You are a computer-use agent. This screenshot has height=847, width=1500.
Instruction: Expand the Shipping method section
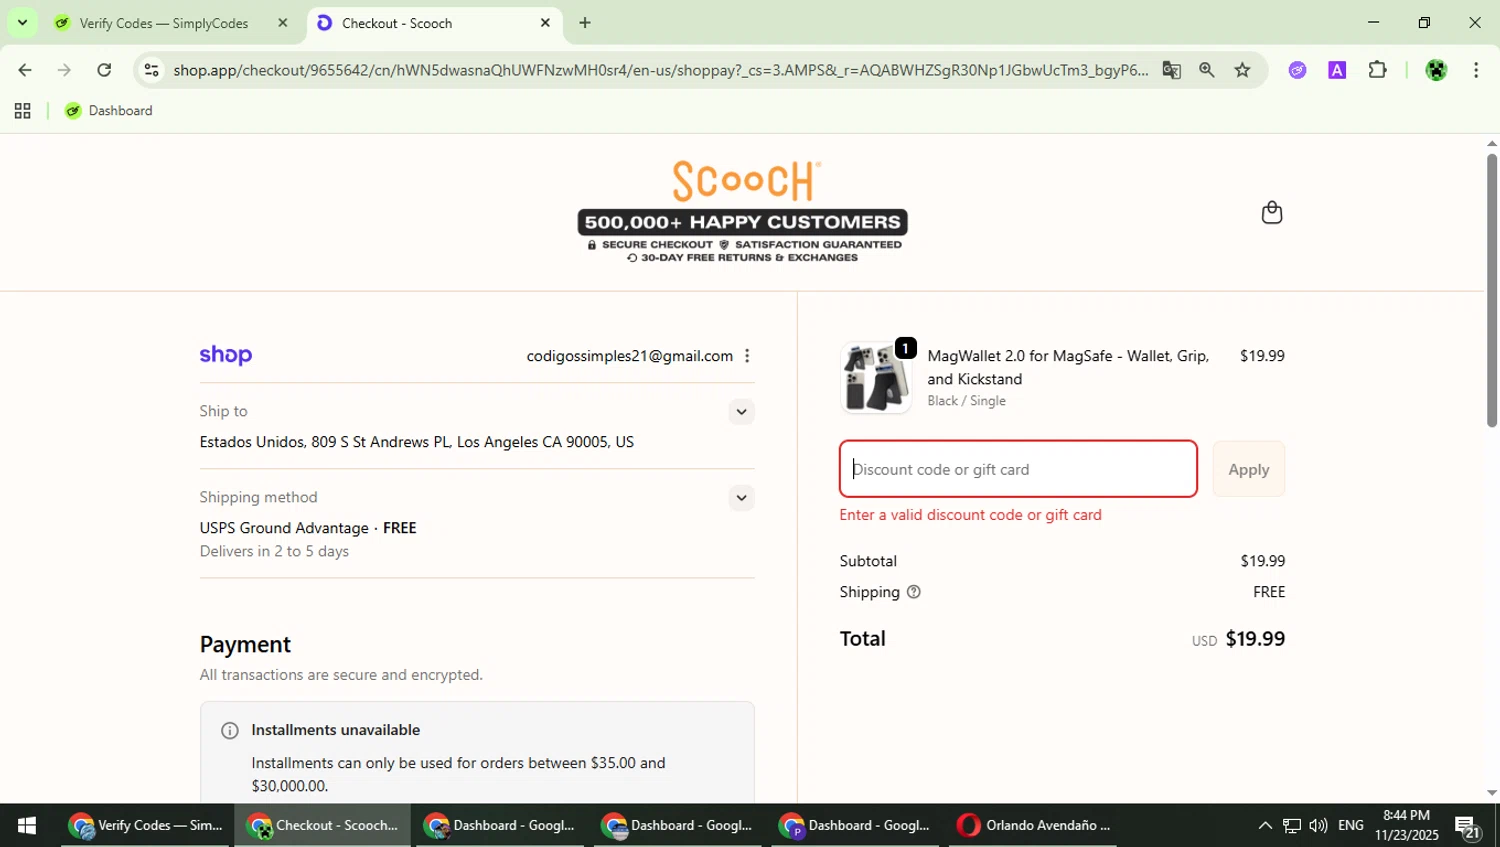click(x=741, y=498)
